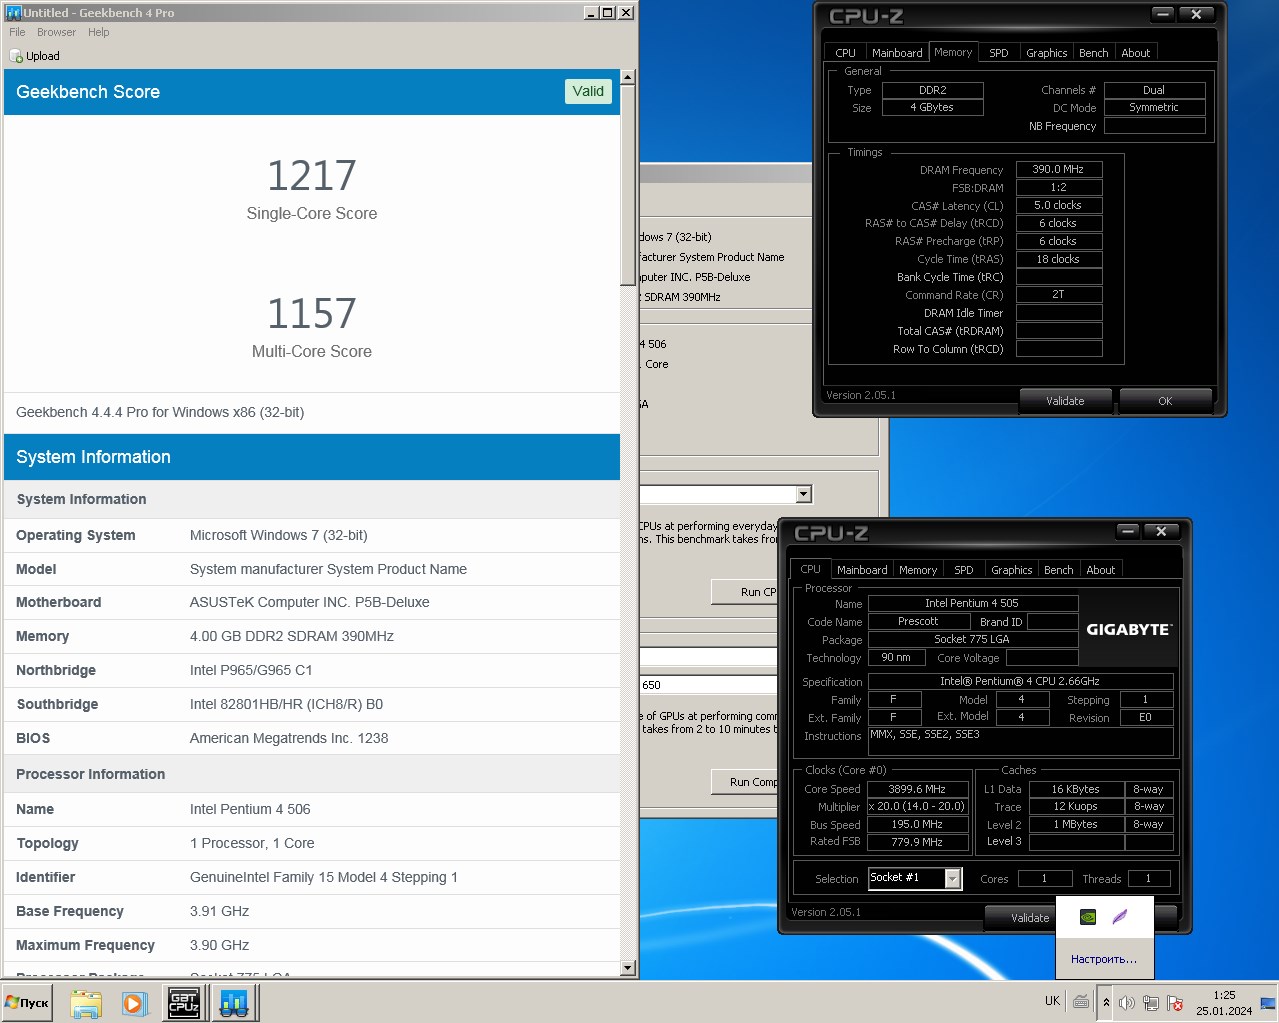Open the dropdown arrow in the background window

[x=803, y=494]
